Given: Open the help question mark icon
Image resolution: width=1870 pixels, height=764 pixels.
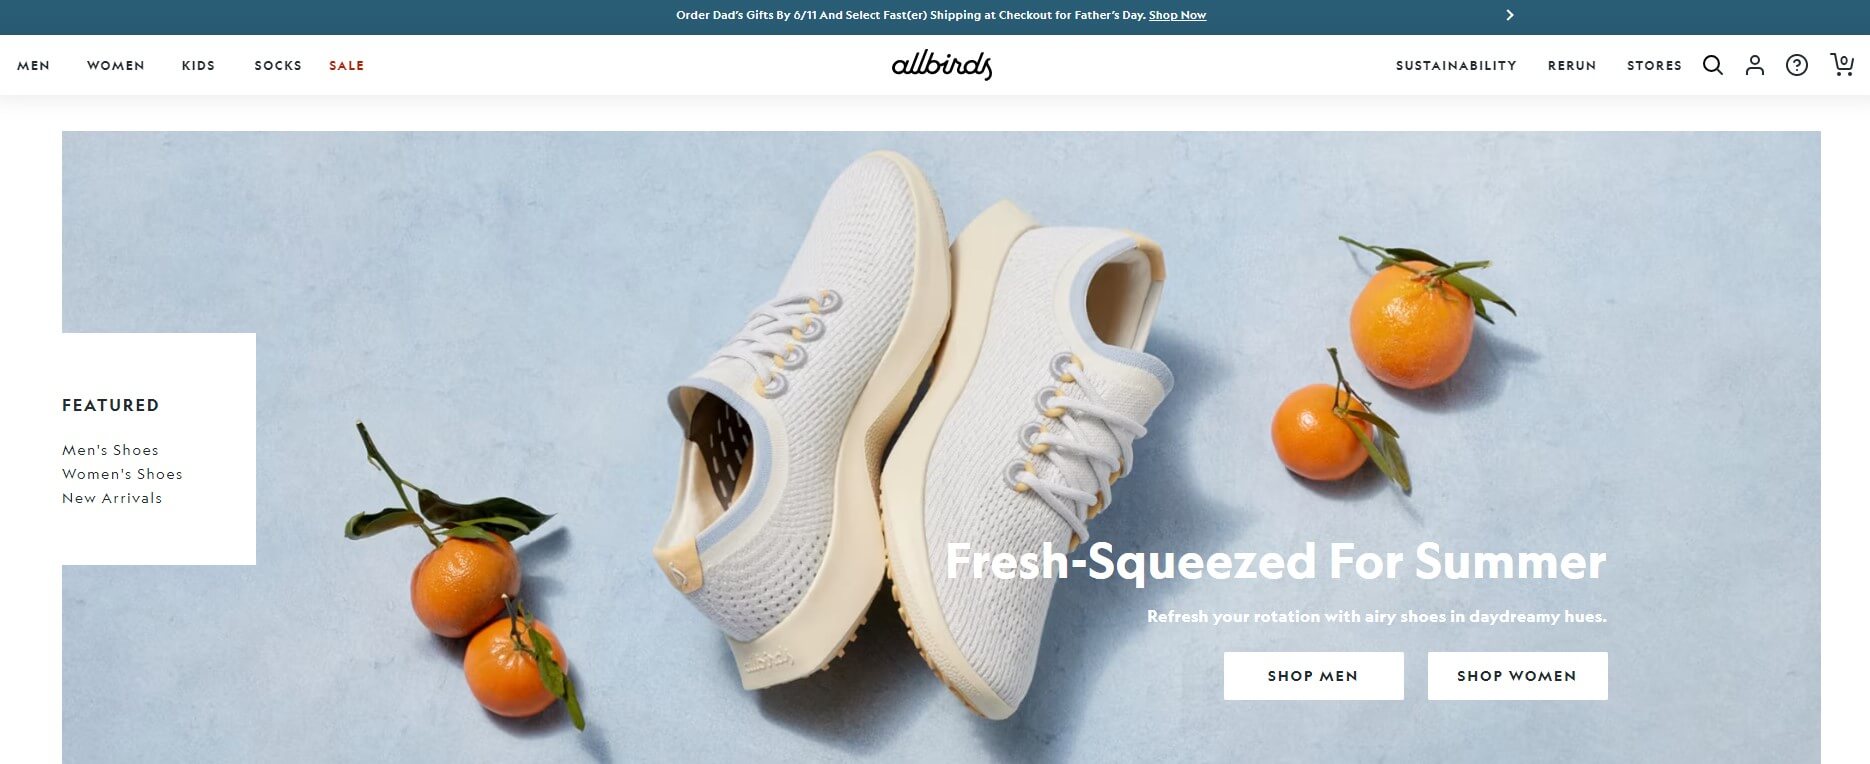Looking at the screenshot, I should (1797, 65).
